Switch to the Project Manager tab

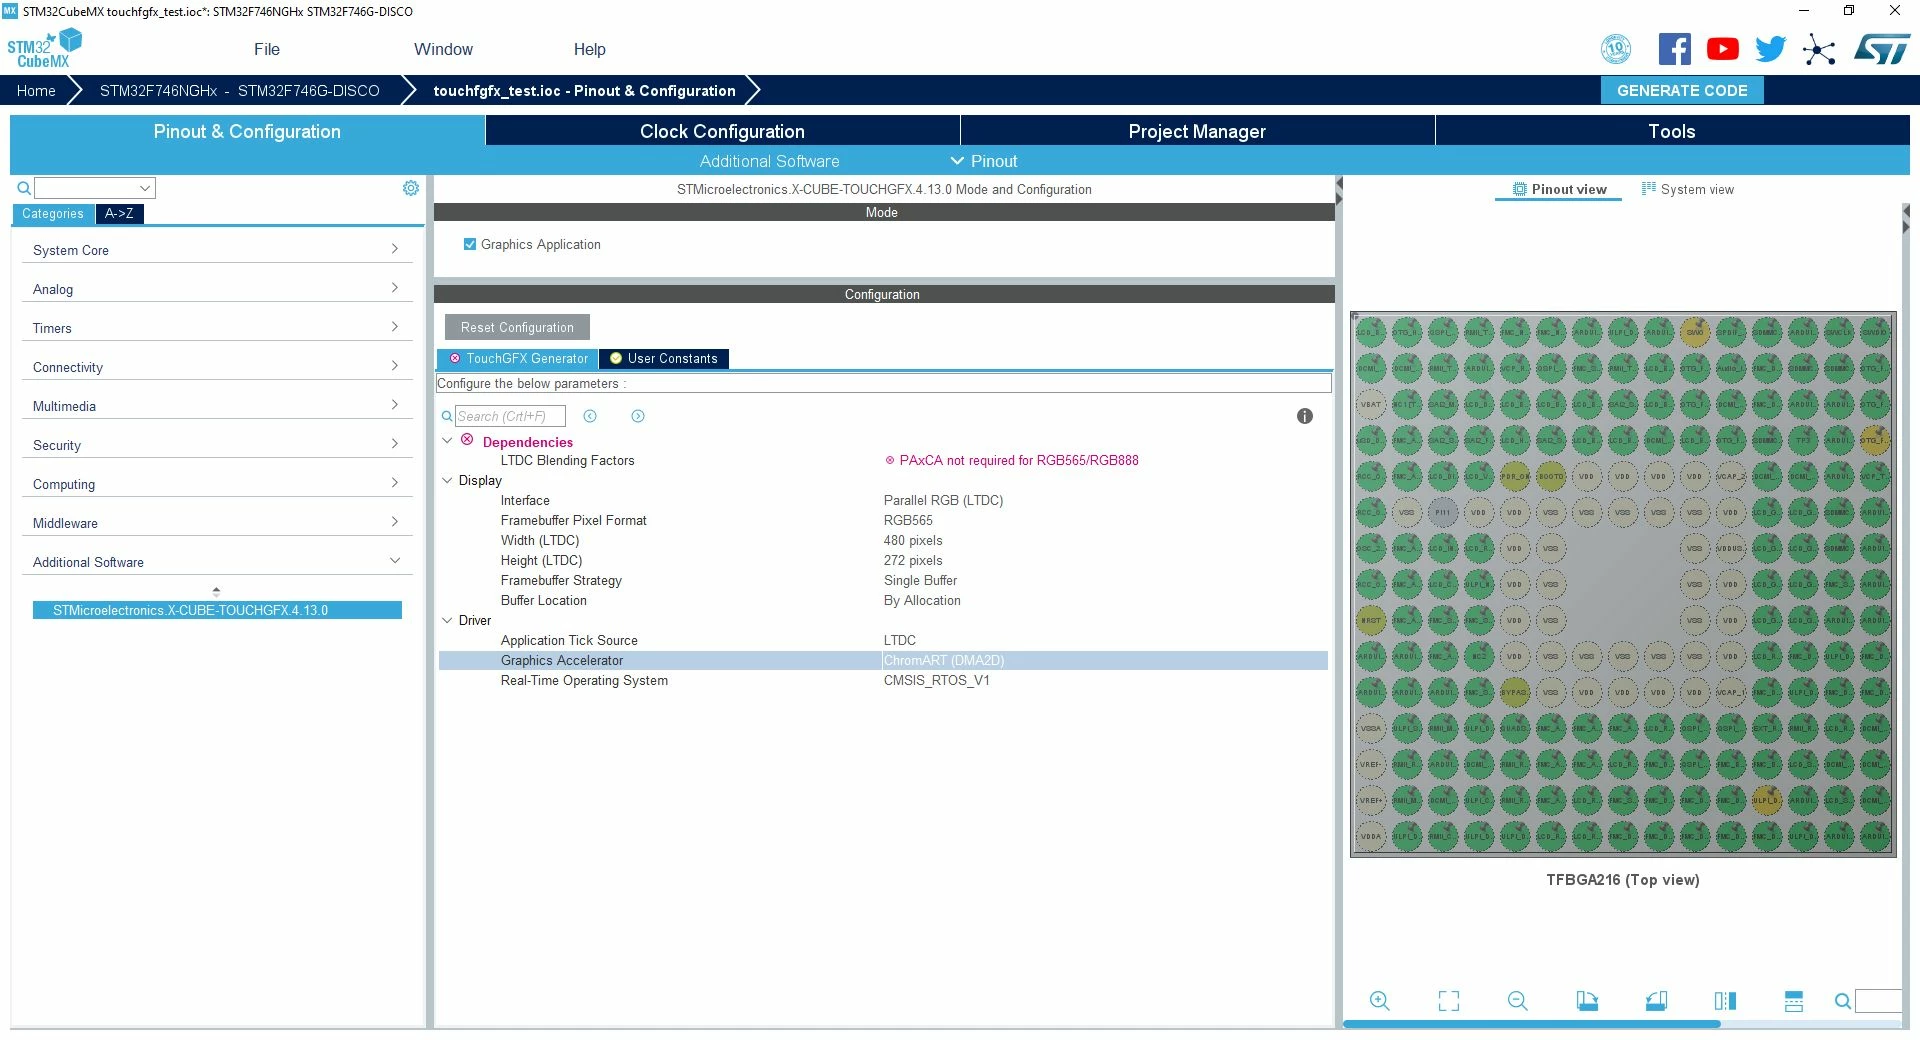coord(1197,131)
